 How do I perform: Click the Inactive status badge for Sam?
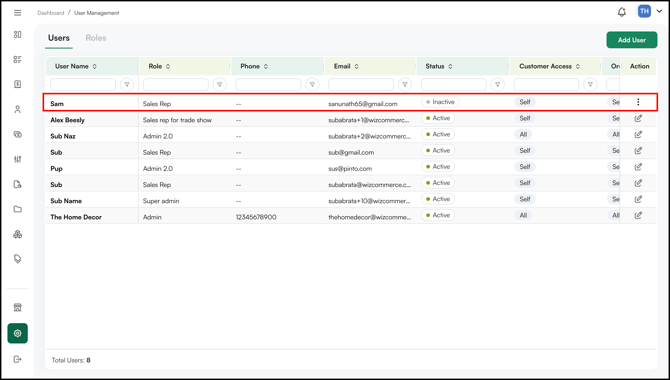pos(440,102)
